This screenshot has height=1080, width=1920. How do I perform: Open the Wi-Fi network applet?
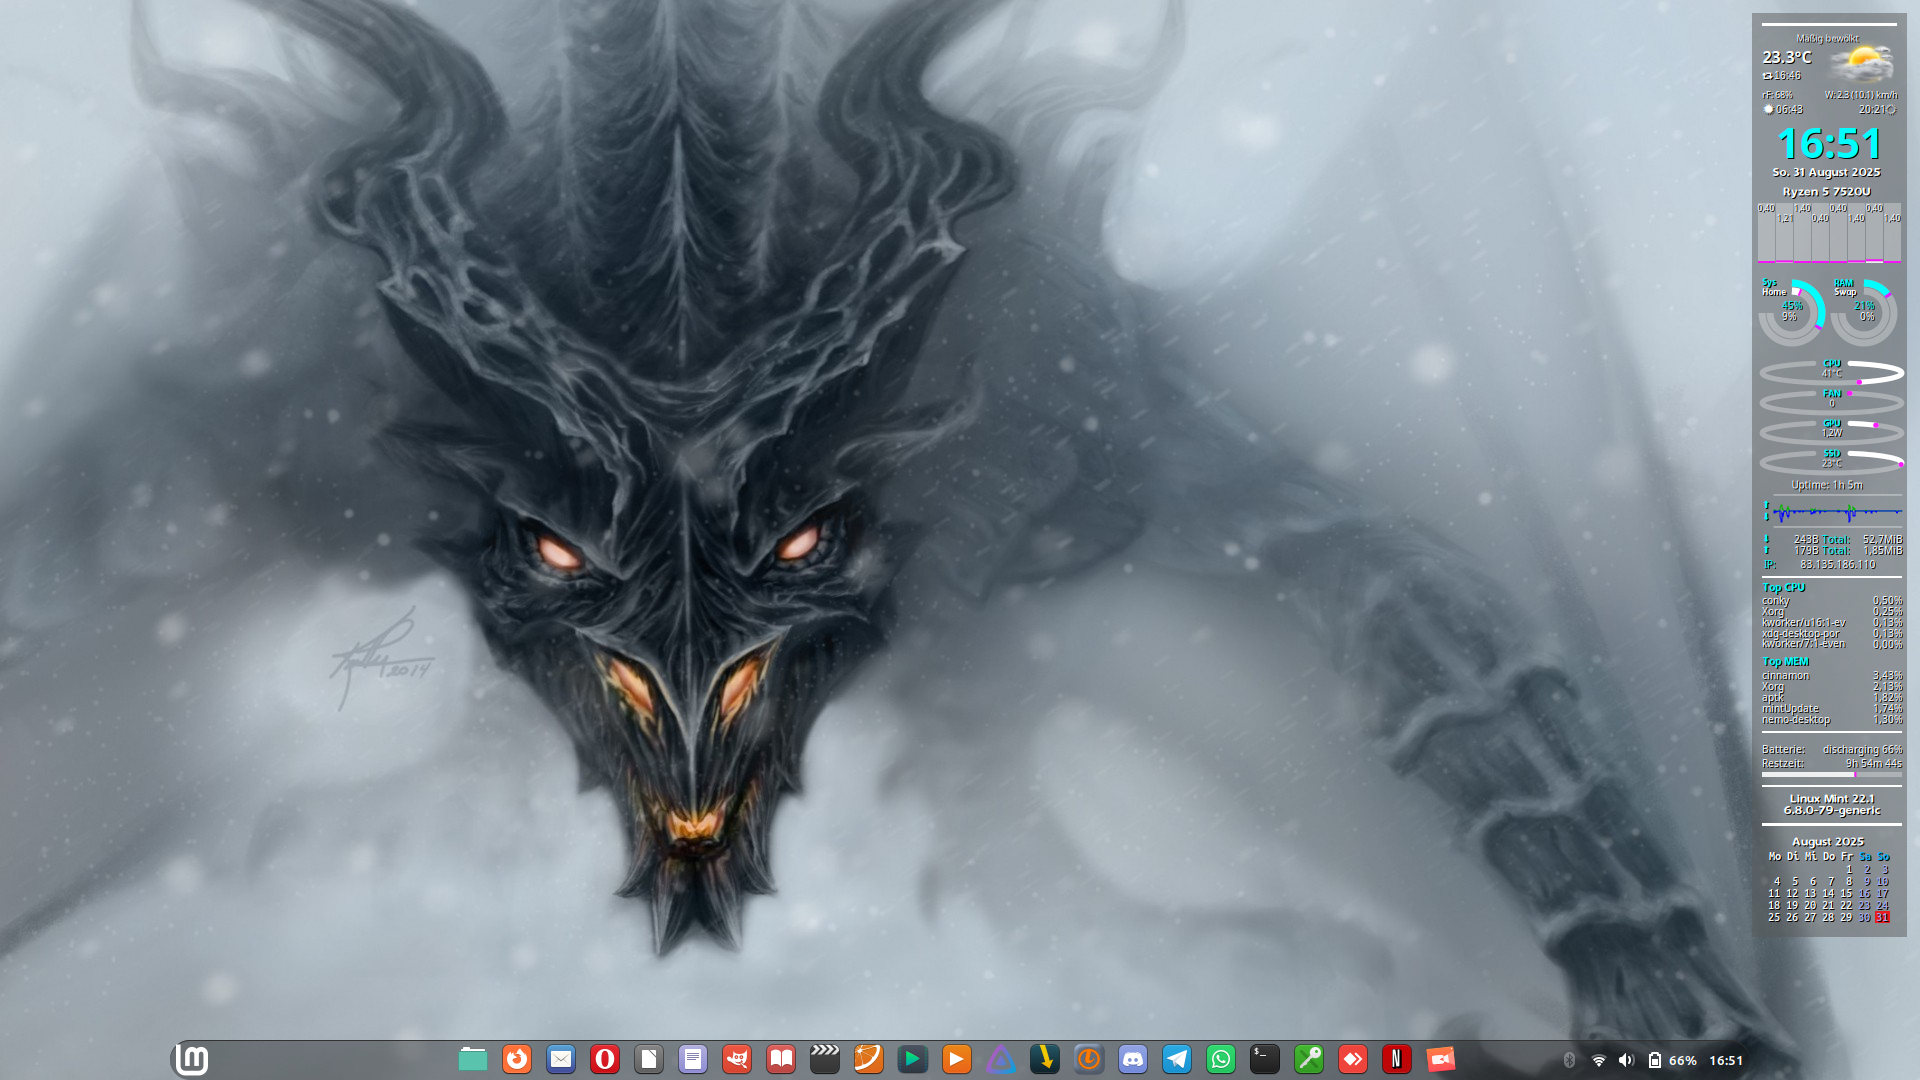1598,1060
